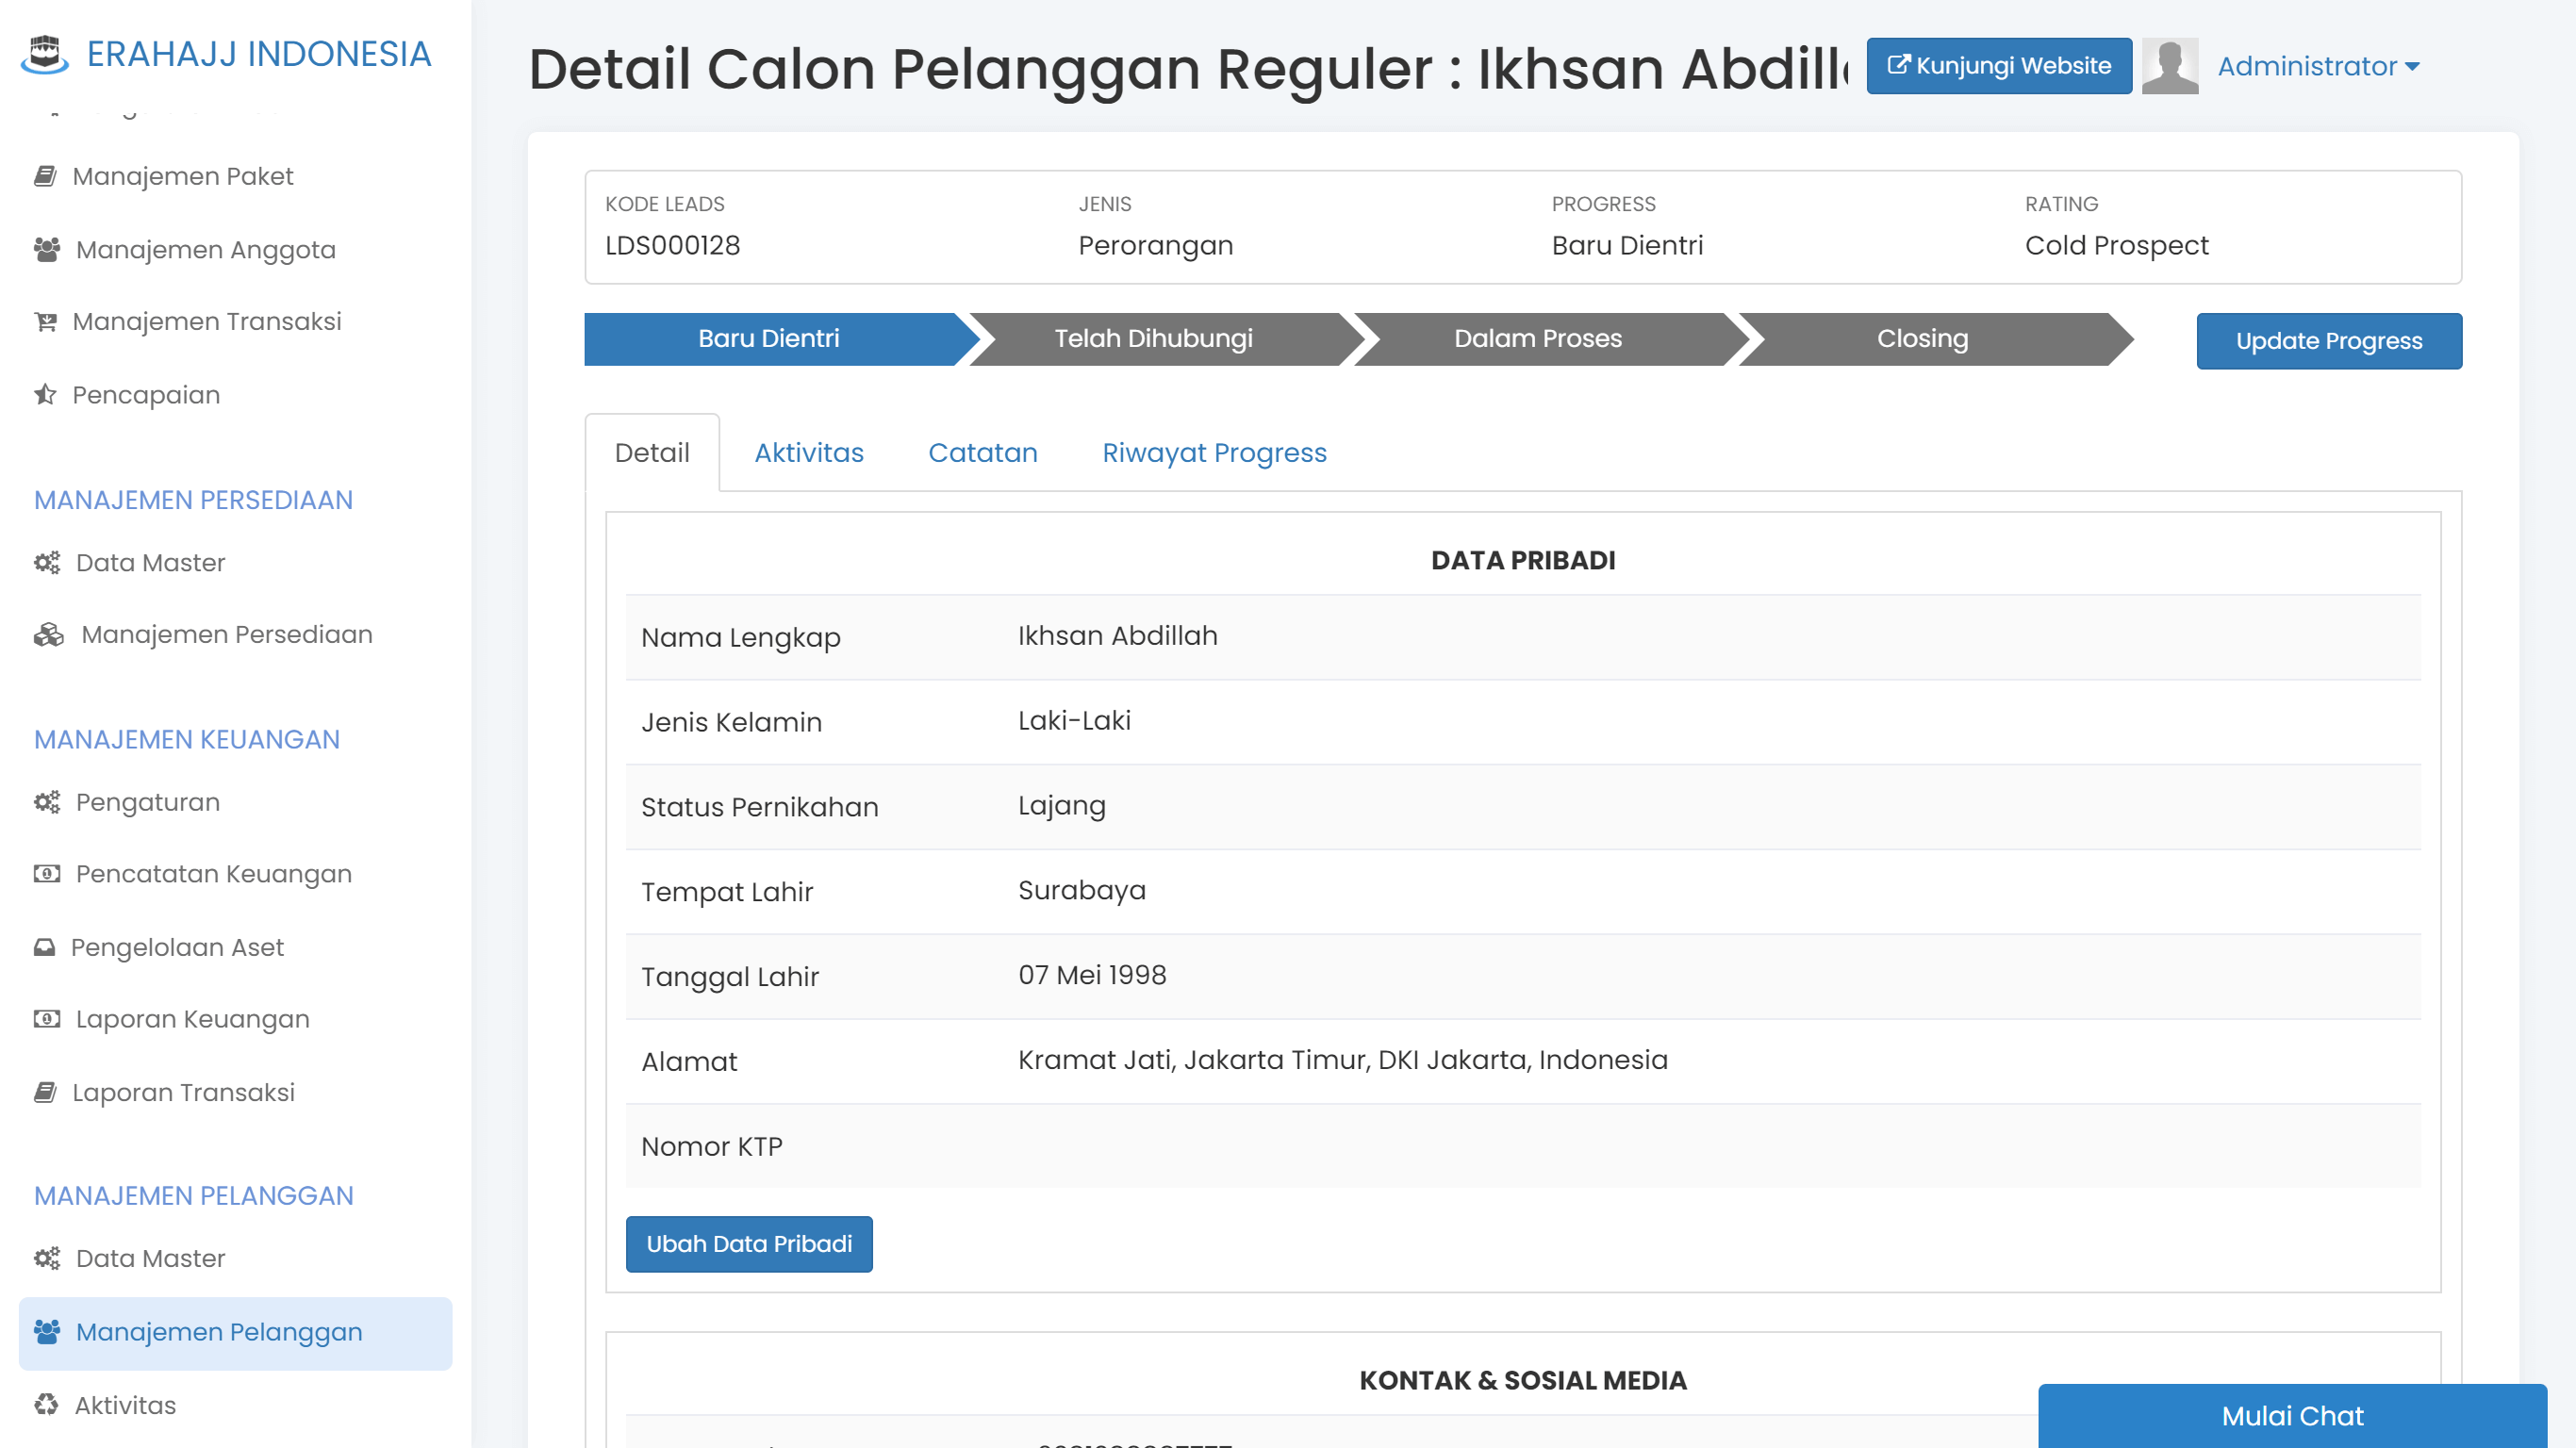Image resolution: width=2576 pixels, height=1448 pixels.
Task: Click the Pencapaian star icon
Action: tap(44, 394)
